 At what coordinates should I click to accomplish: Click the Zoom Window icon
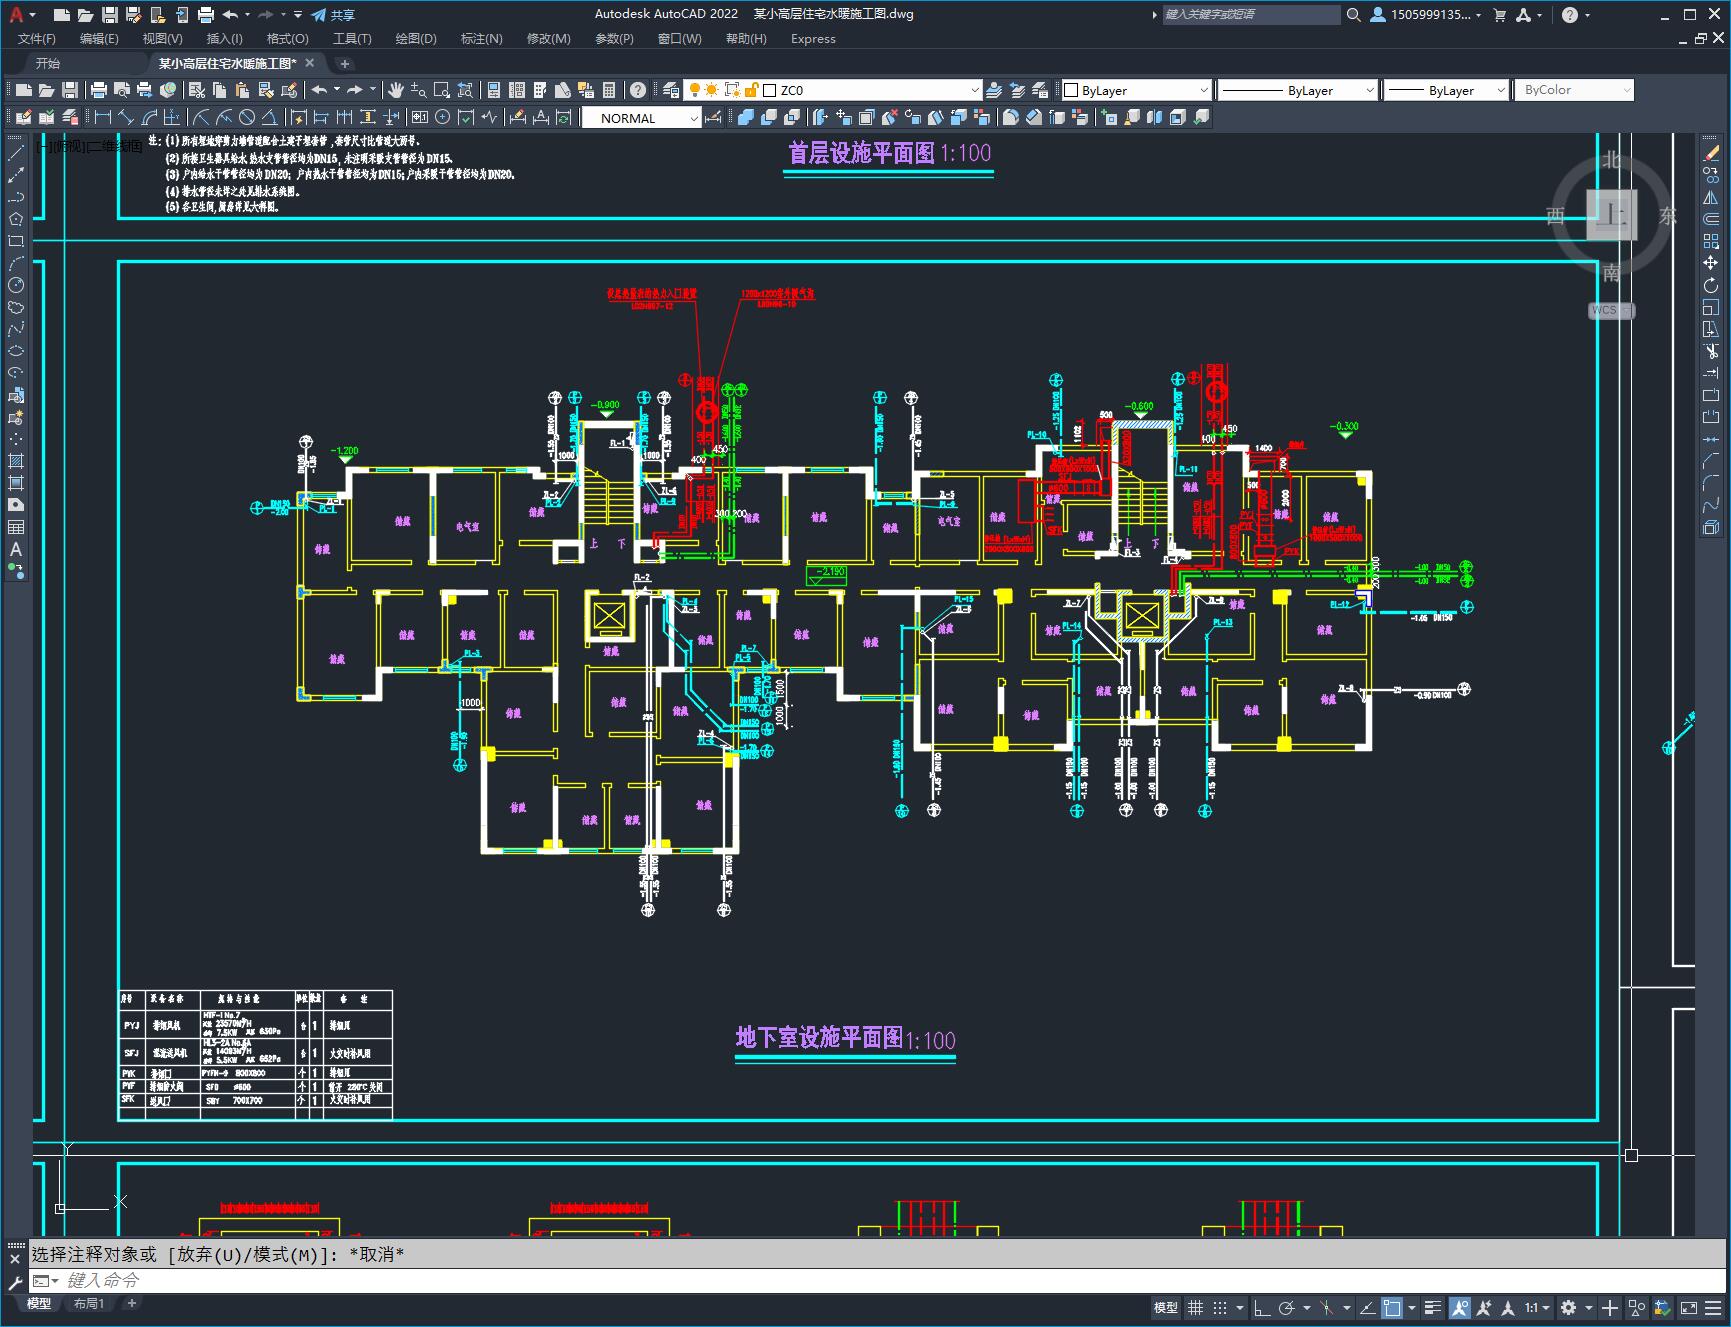[x=441, y=90]
